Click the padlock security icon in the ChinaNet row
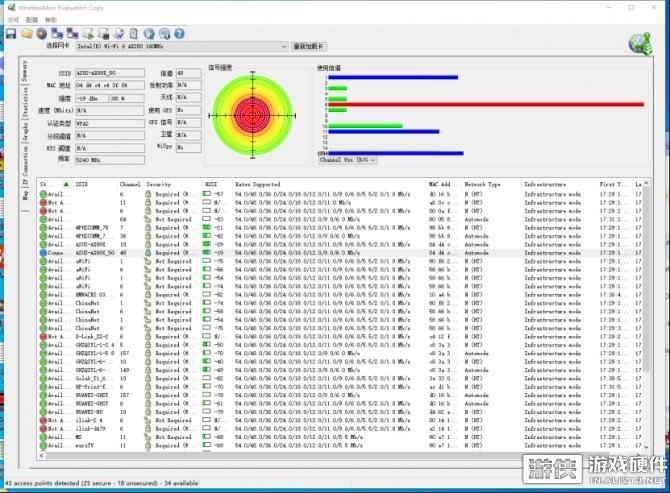This screenshot has height=493, width=670. 148,303
